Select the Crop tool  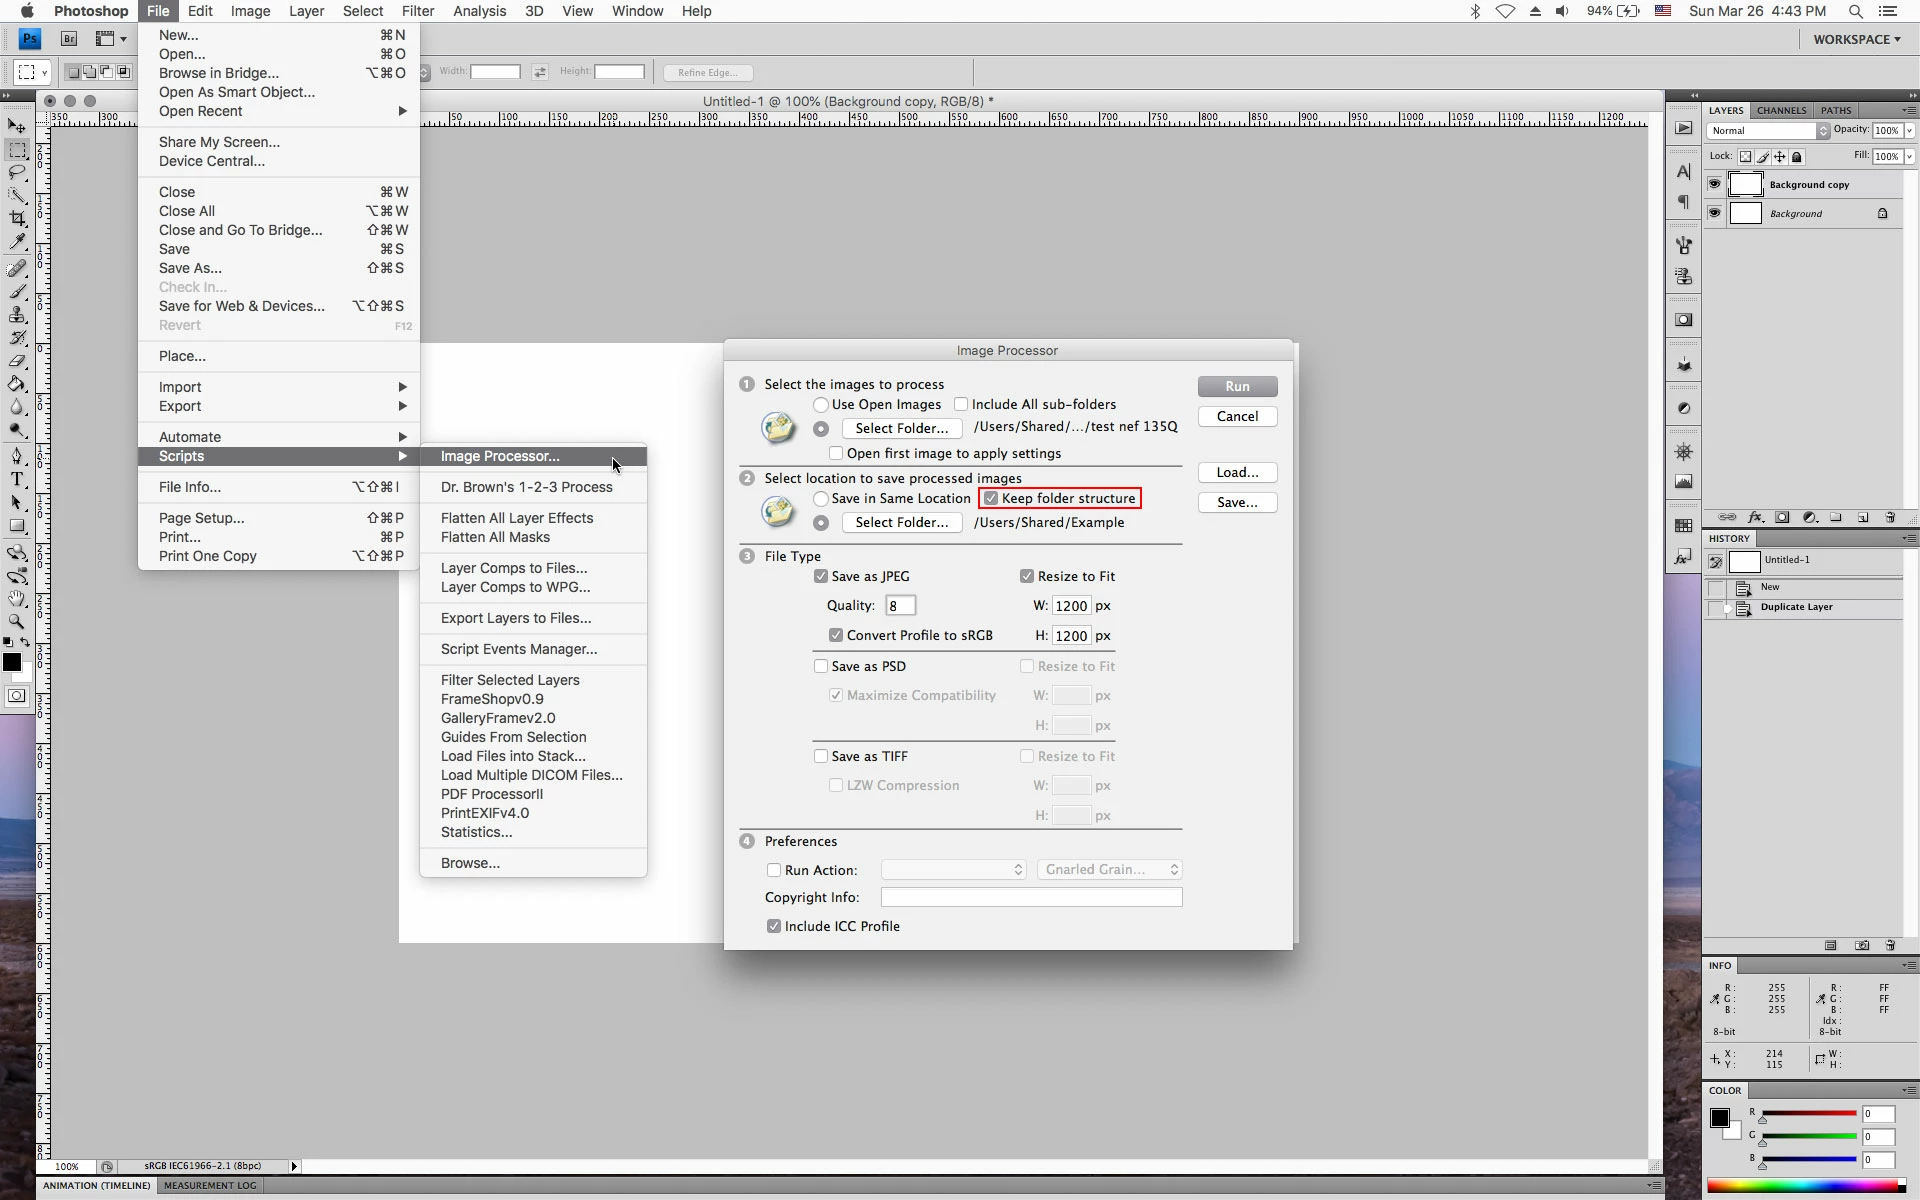coord(17,218)
